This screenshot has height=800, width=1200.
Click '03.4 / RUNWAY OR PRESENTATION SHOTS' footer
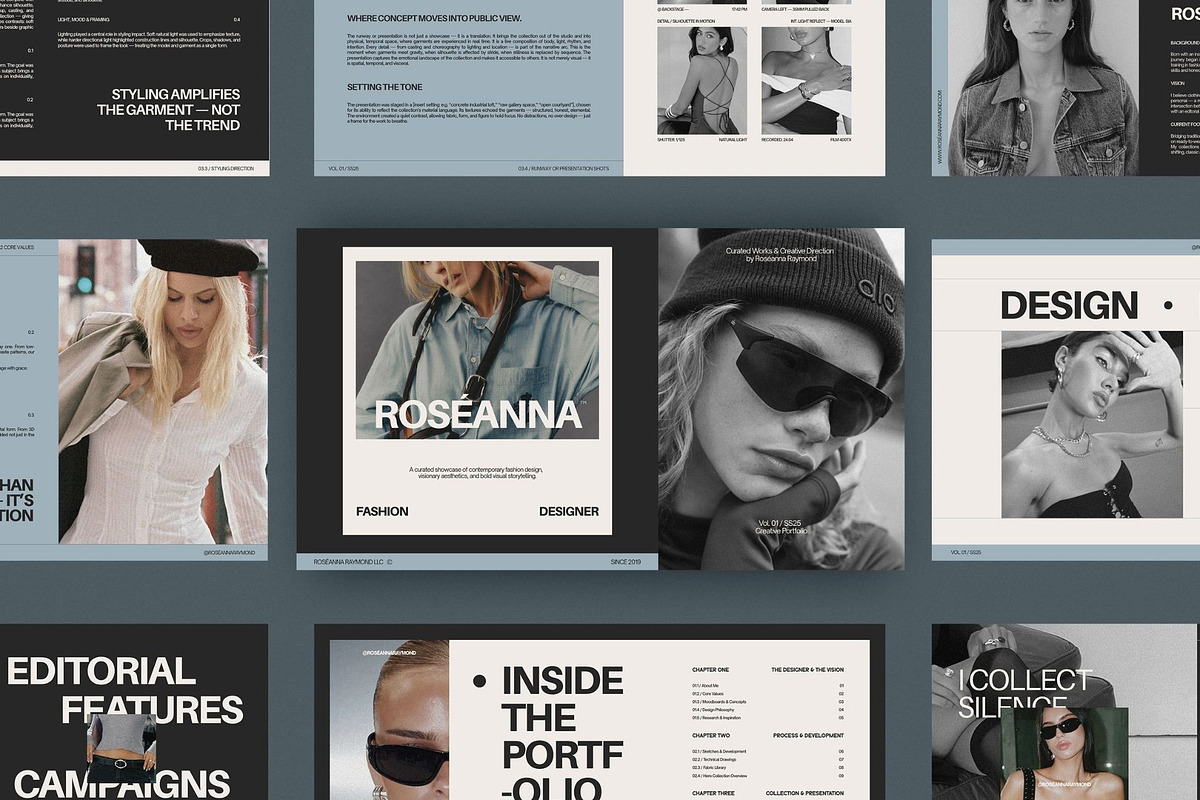[563, 169]
